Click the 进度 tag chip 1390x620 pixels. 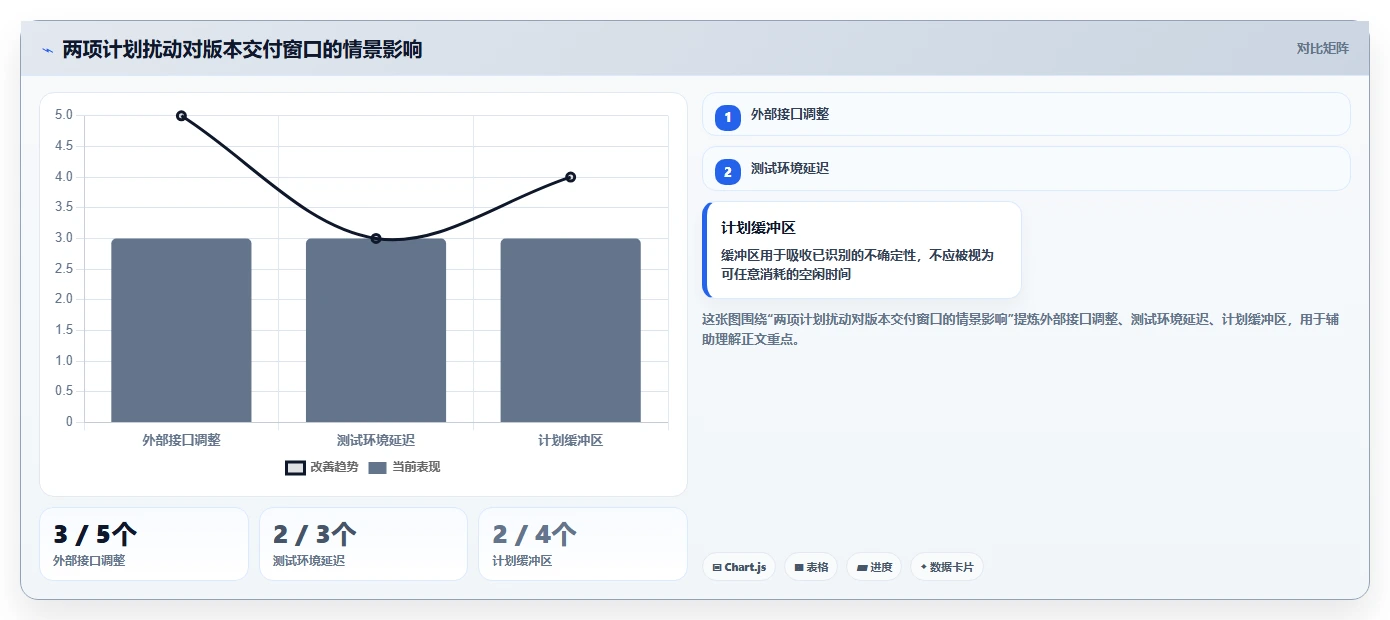874,567
